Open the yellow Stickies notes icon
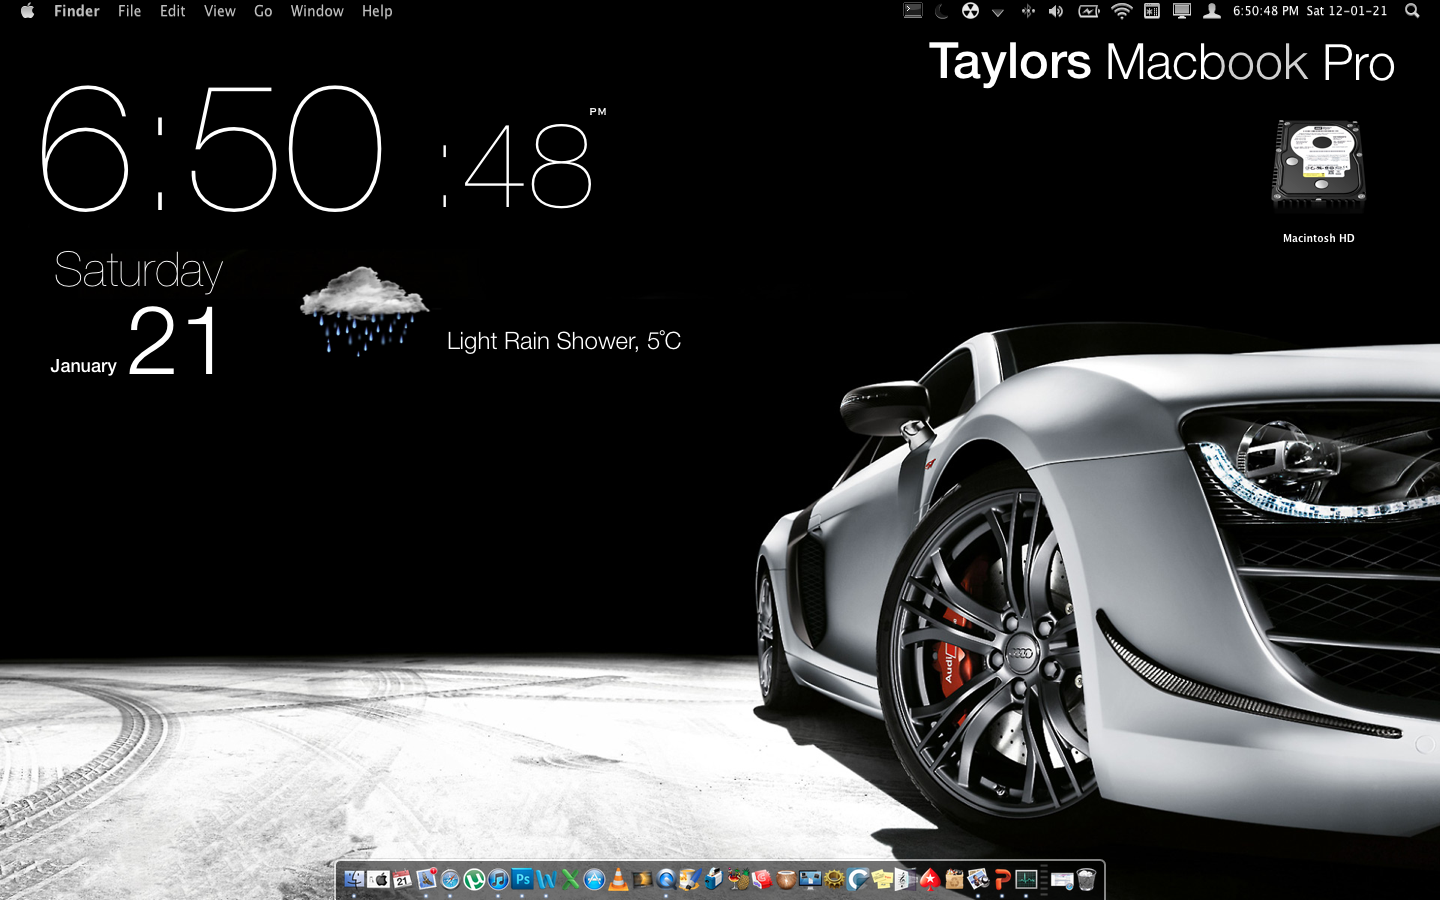 [x=881, y=879]
